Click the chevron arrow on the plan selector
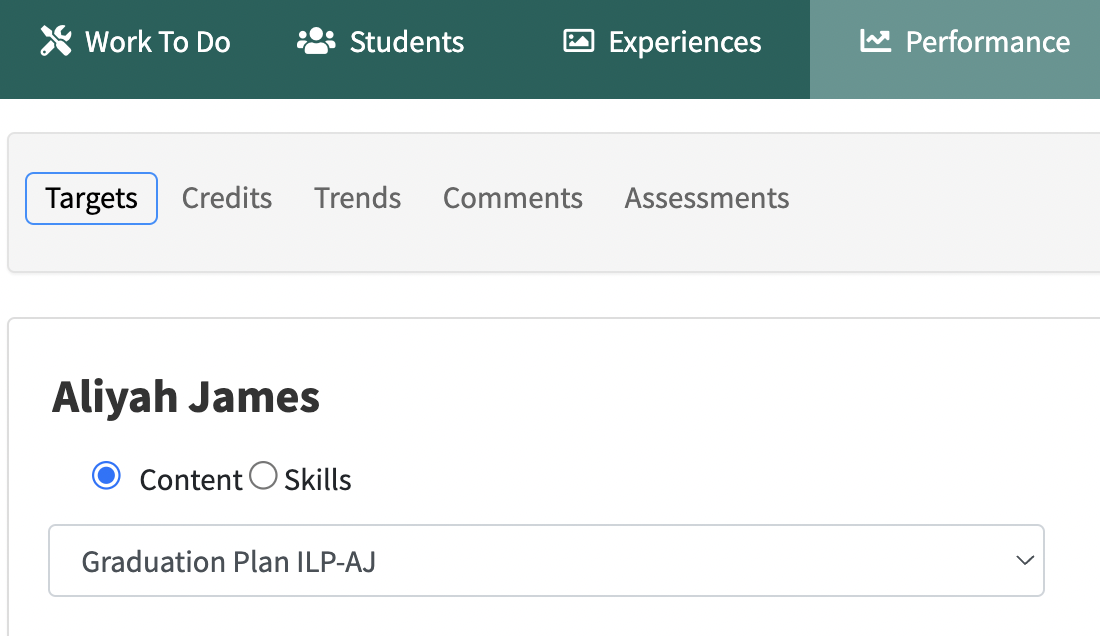Image resolution: width=1100 pixels, height=636 pixels. point(1024,561)
